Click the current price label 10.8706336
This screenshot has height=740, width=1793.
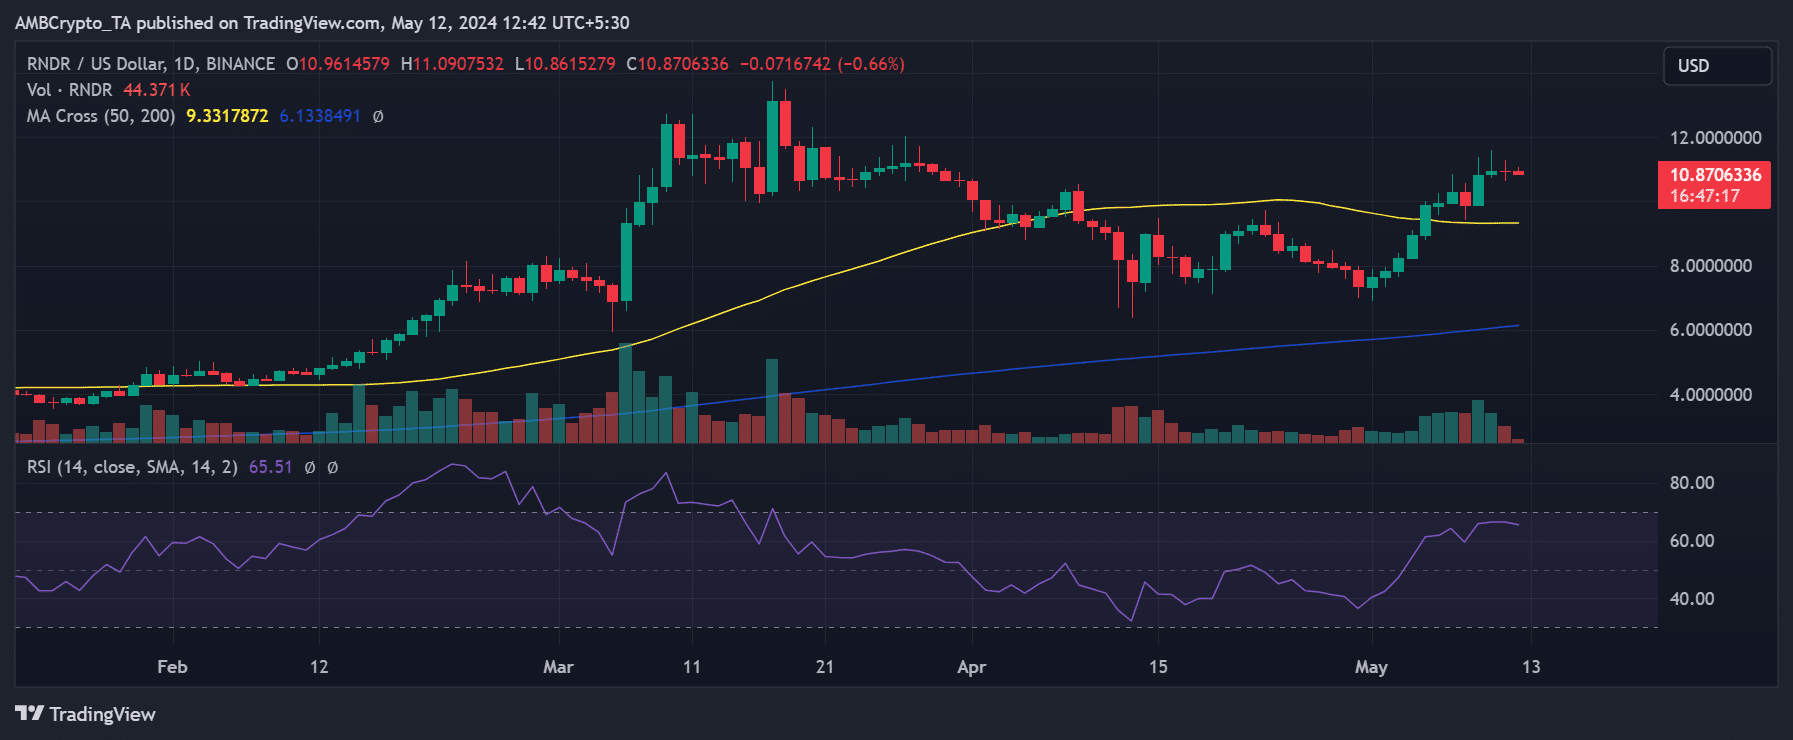[x=1715, y=175]
